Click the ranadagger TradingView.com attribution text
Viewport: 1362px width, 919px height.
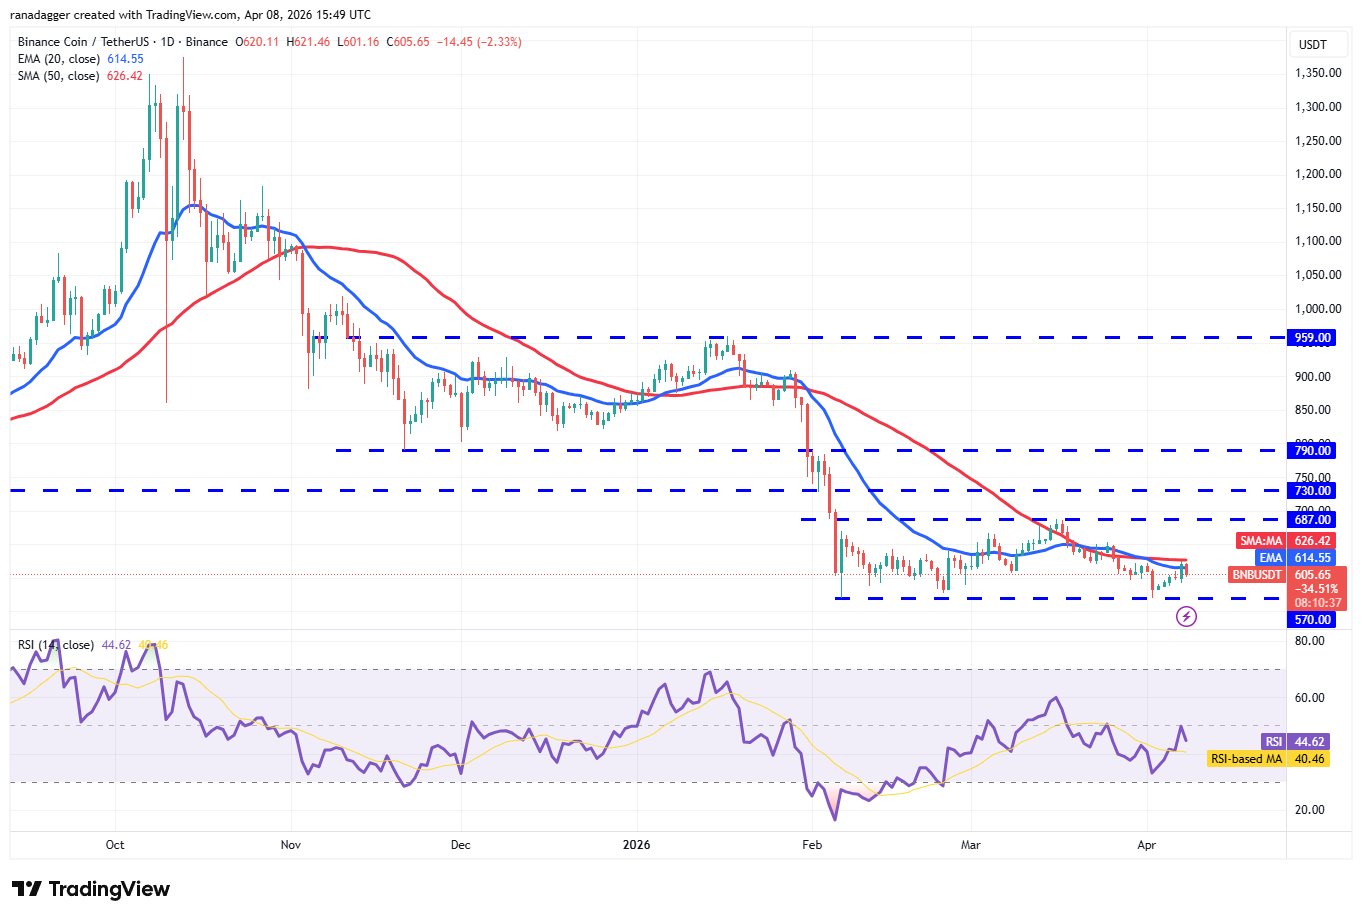pos(190,15)
